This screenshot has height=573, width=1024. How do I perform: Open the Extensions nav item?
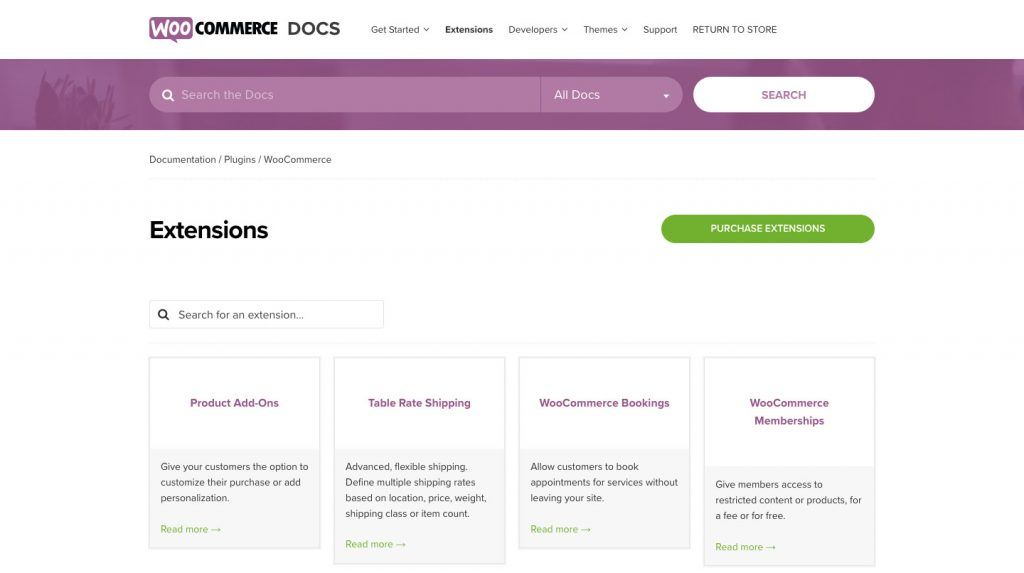coord(469,29)
